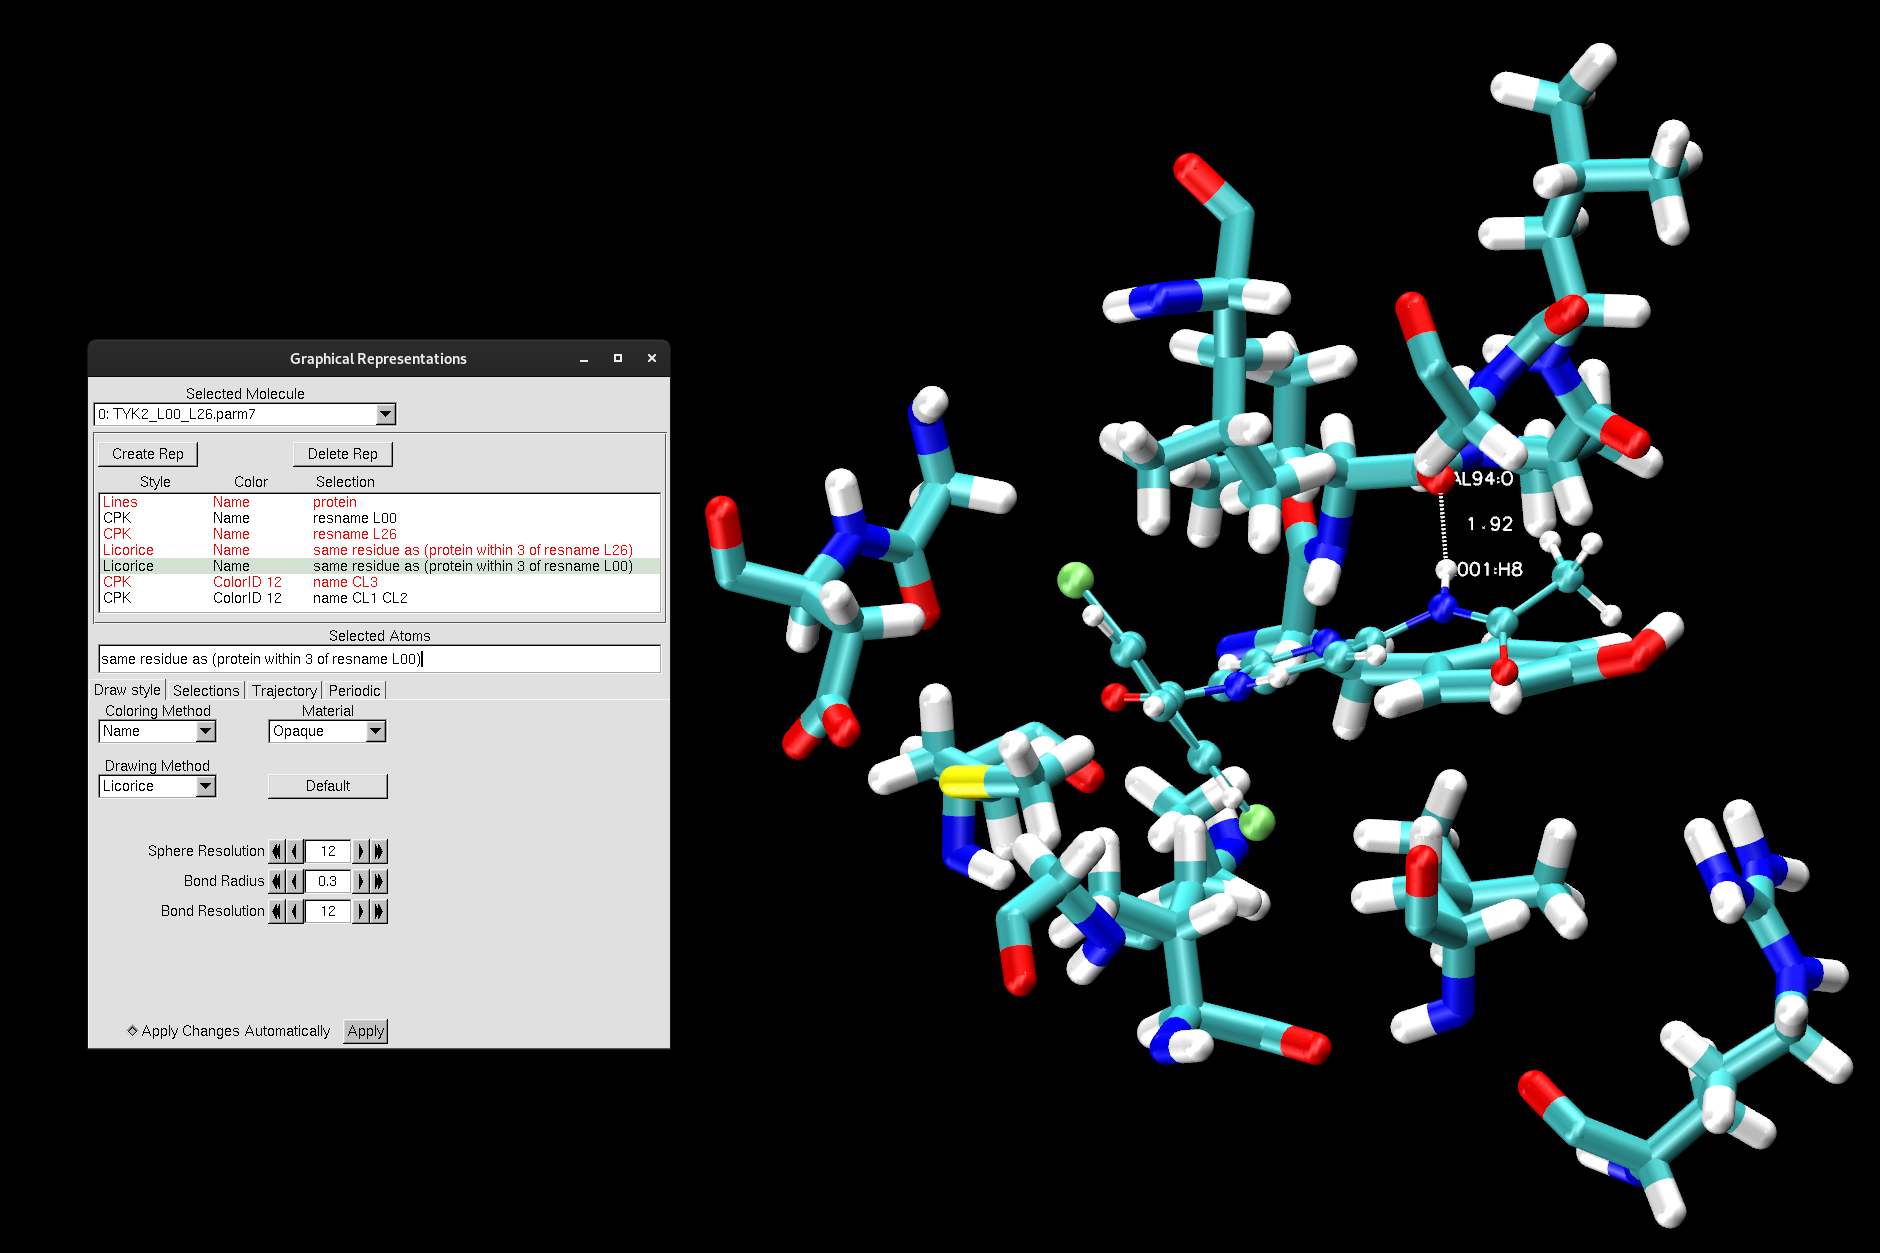Decrease Bond Radius using the single left arrow
The image size is (1880, 1253).
pos(295,881)
